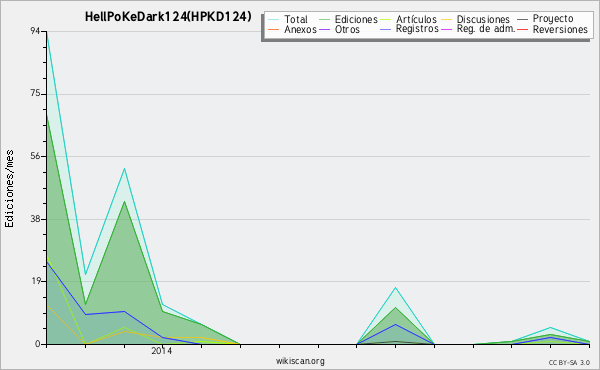Click the CC BY-SA 3.0 license text

tap(569, 362)
